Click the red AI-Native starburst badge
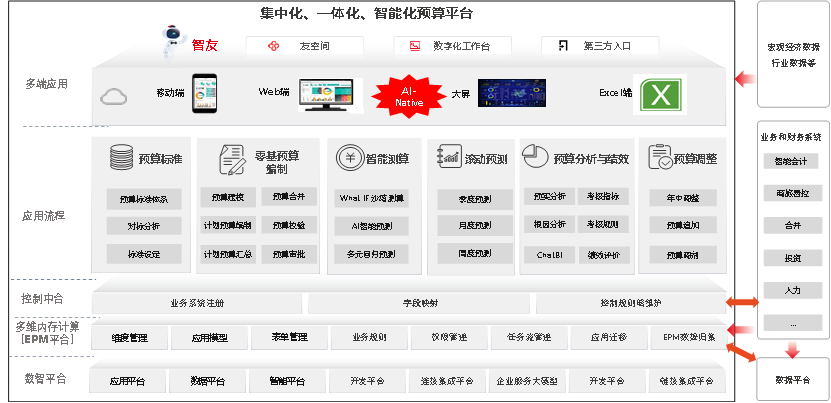This screenshot has width=831, height=403. tap(409, 97)
